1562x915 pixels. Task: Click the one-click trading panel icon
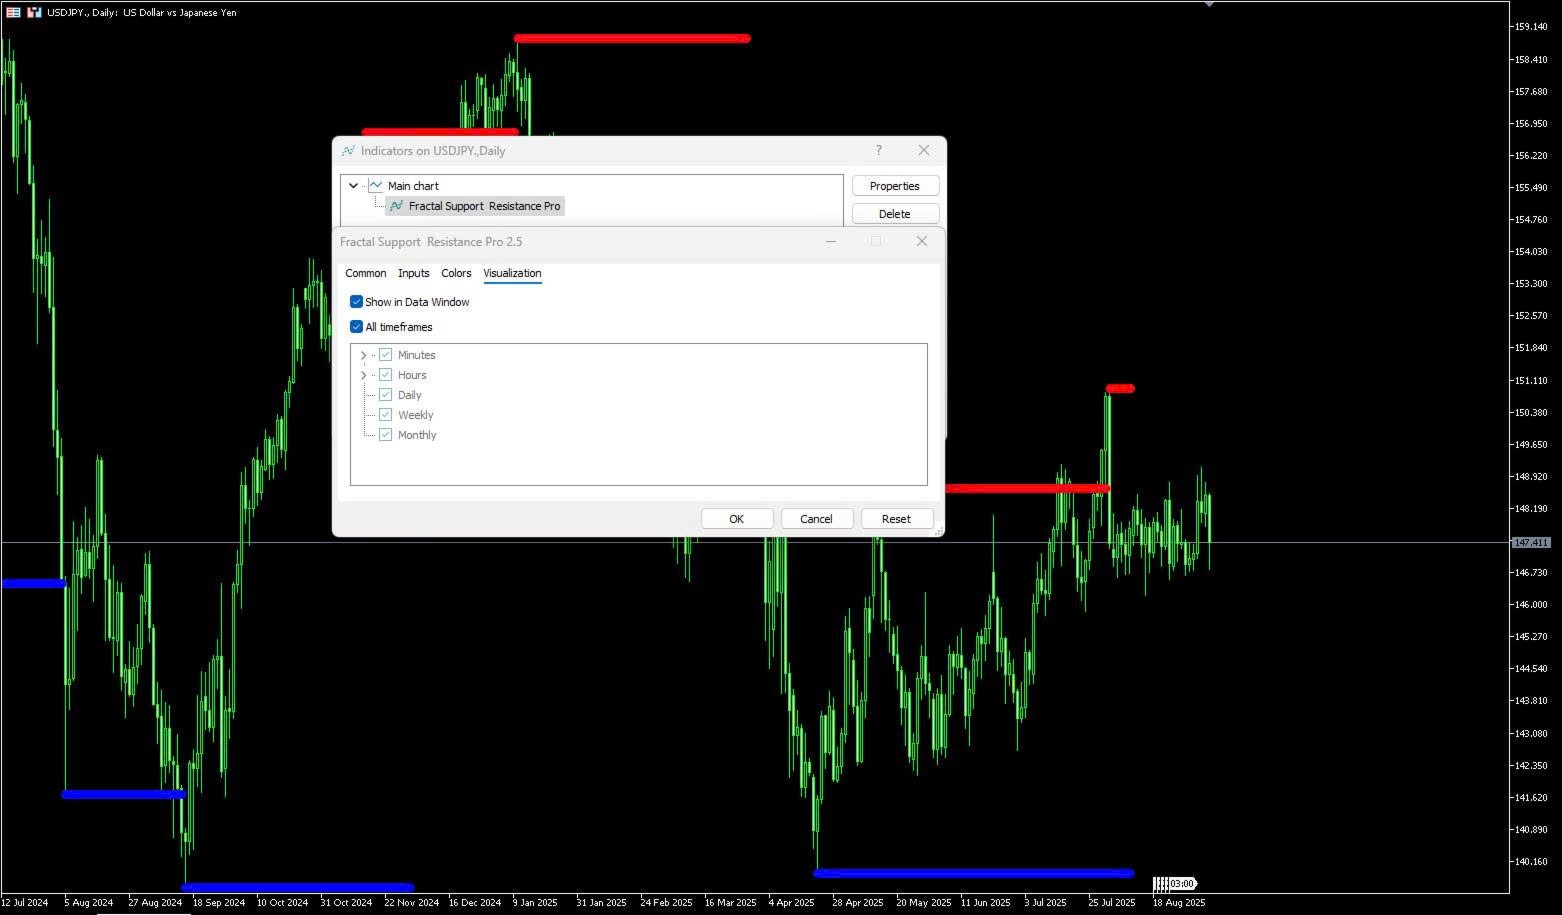[x=14, y=12]
